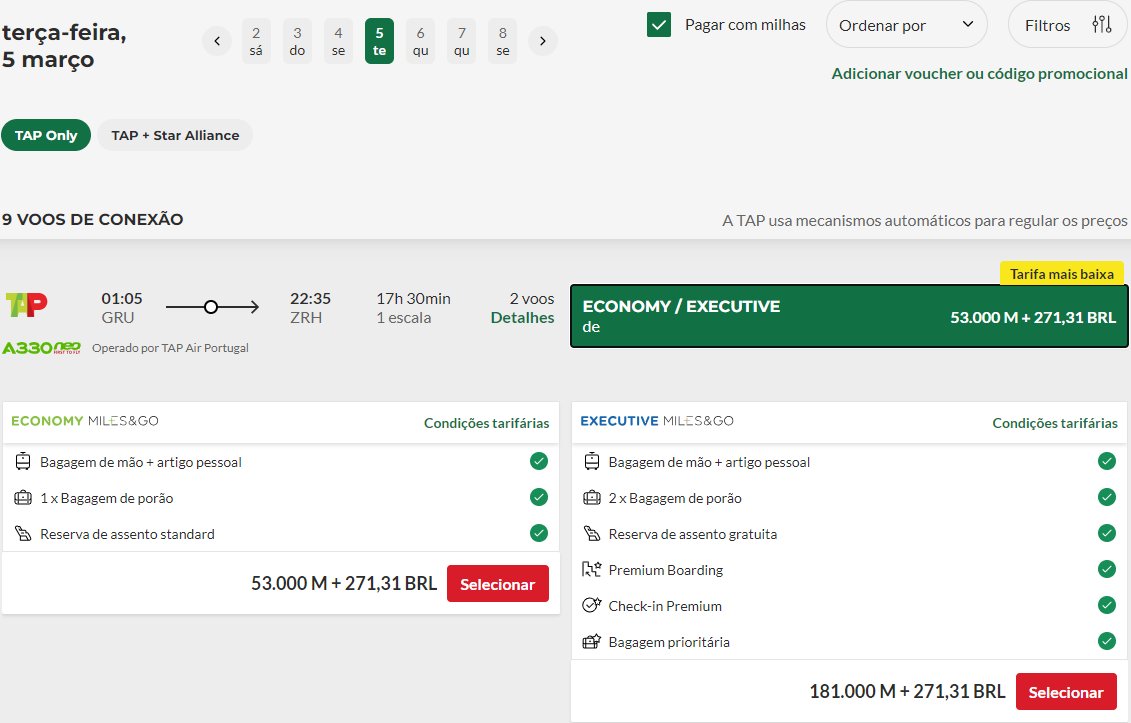1131x723 pixels.
Task: Click Adicionar voucher ou código promocional
Action: [x=979, y=74]
